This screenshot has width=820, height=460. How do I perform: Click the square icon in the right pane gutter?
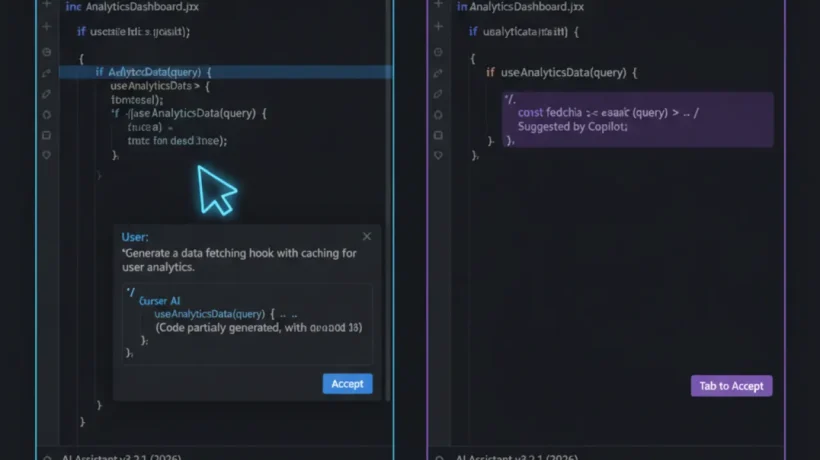click(438, 135)
